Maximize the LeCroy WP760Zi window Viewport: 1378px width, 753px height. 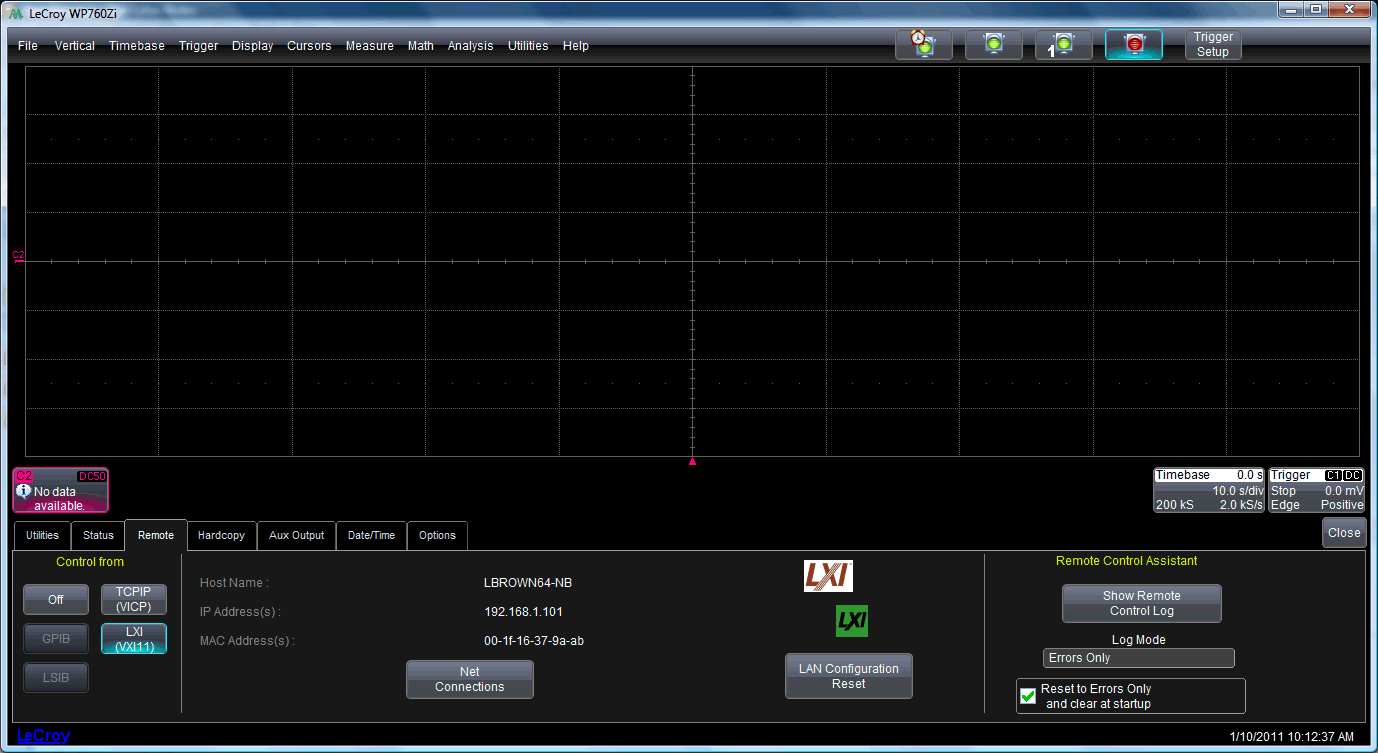pos(1317,10)
